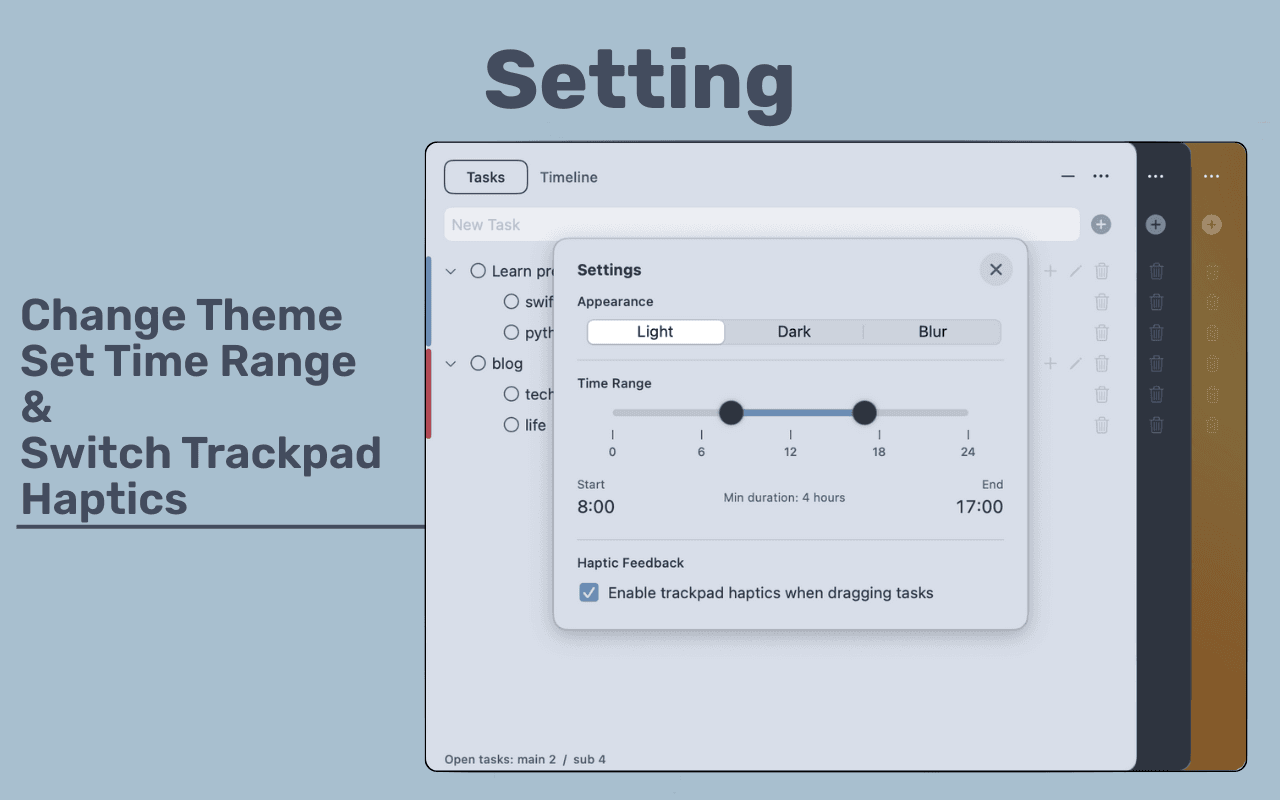
Task: Click the trash icon next to tech subtask
Action: point(1101,394)
